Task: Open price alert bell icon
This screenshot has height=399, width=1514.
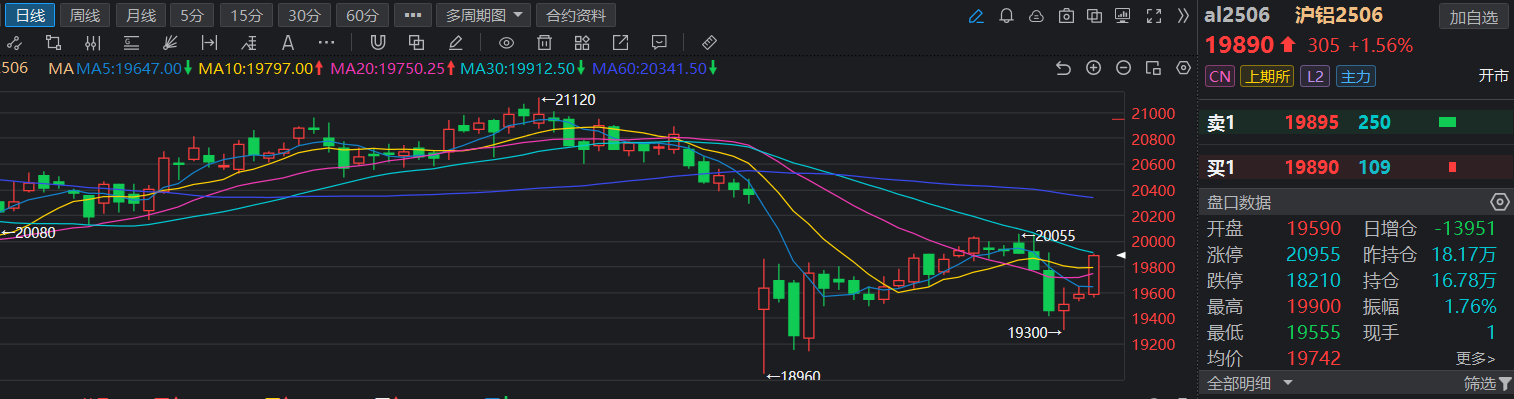Action: coord(1007,16)
